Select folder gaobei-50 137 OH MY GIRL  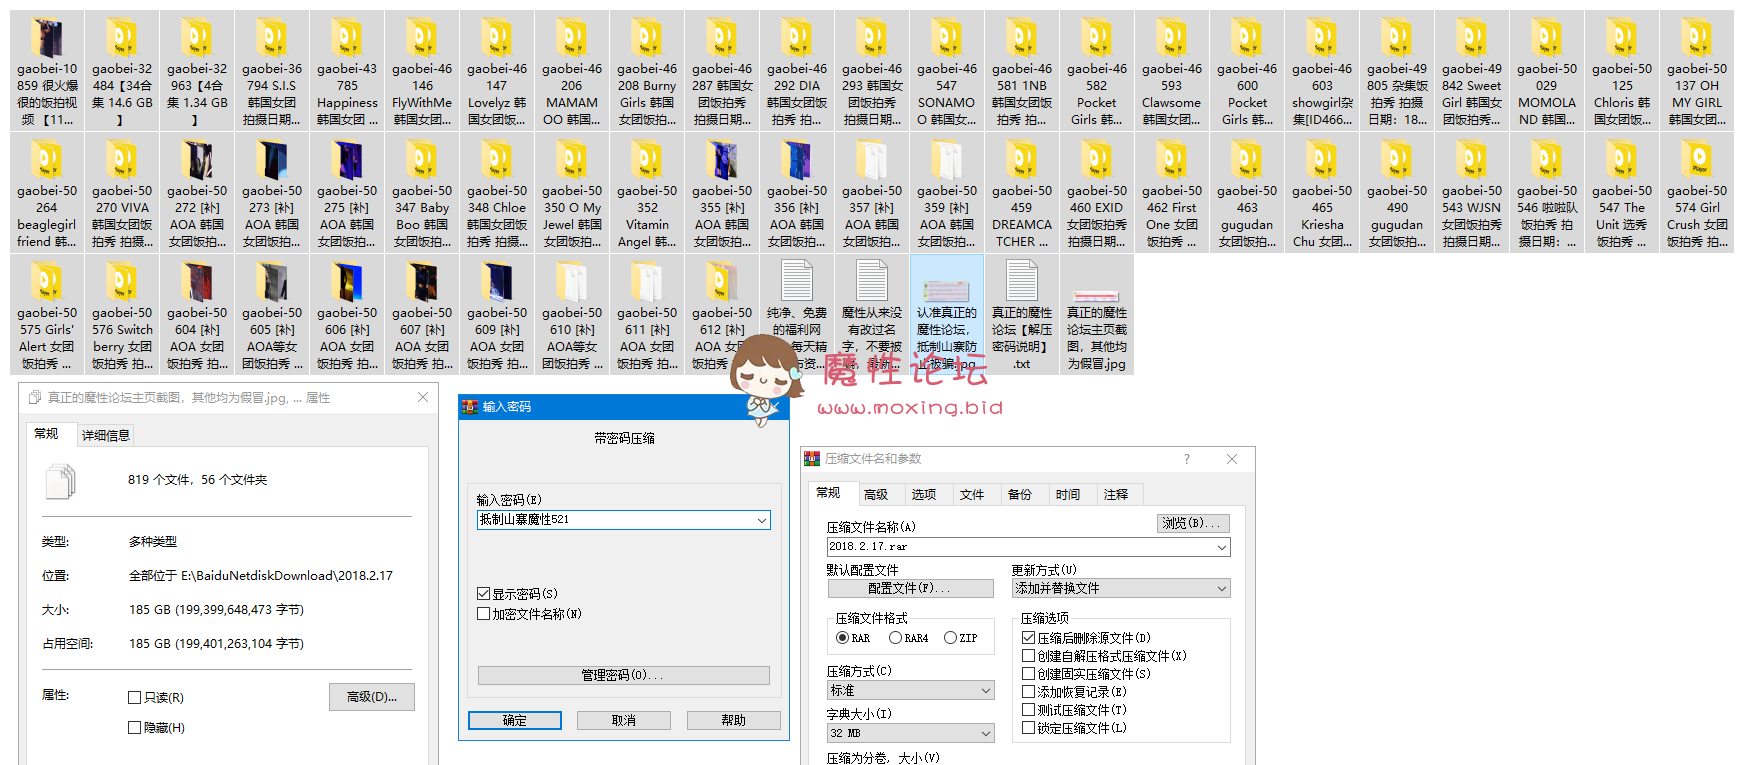tap(1697, 71)
